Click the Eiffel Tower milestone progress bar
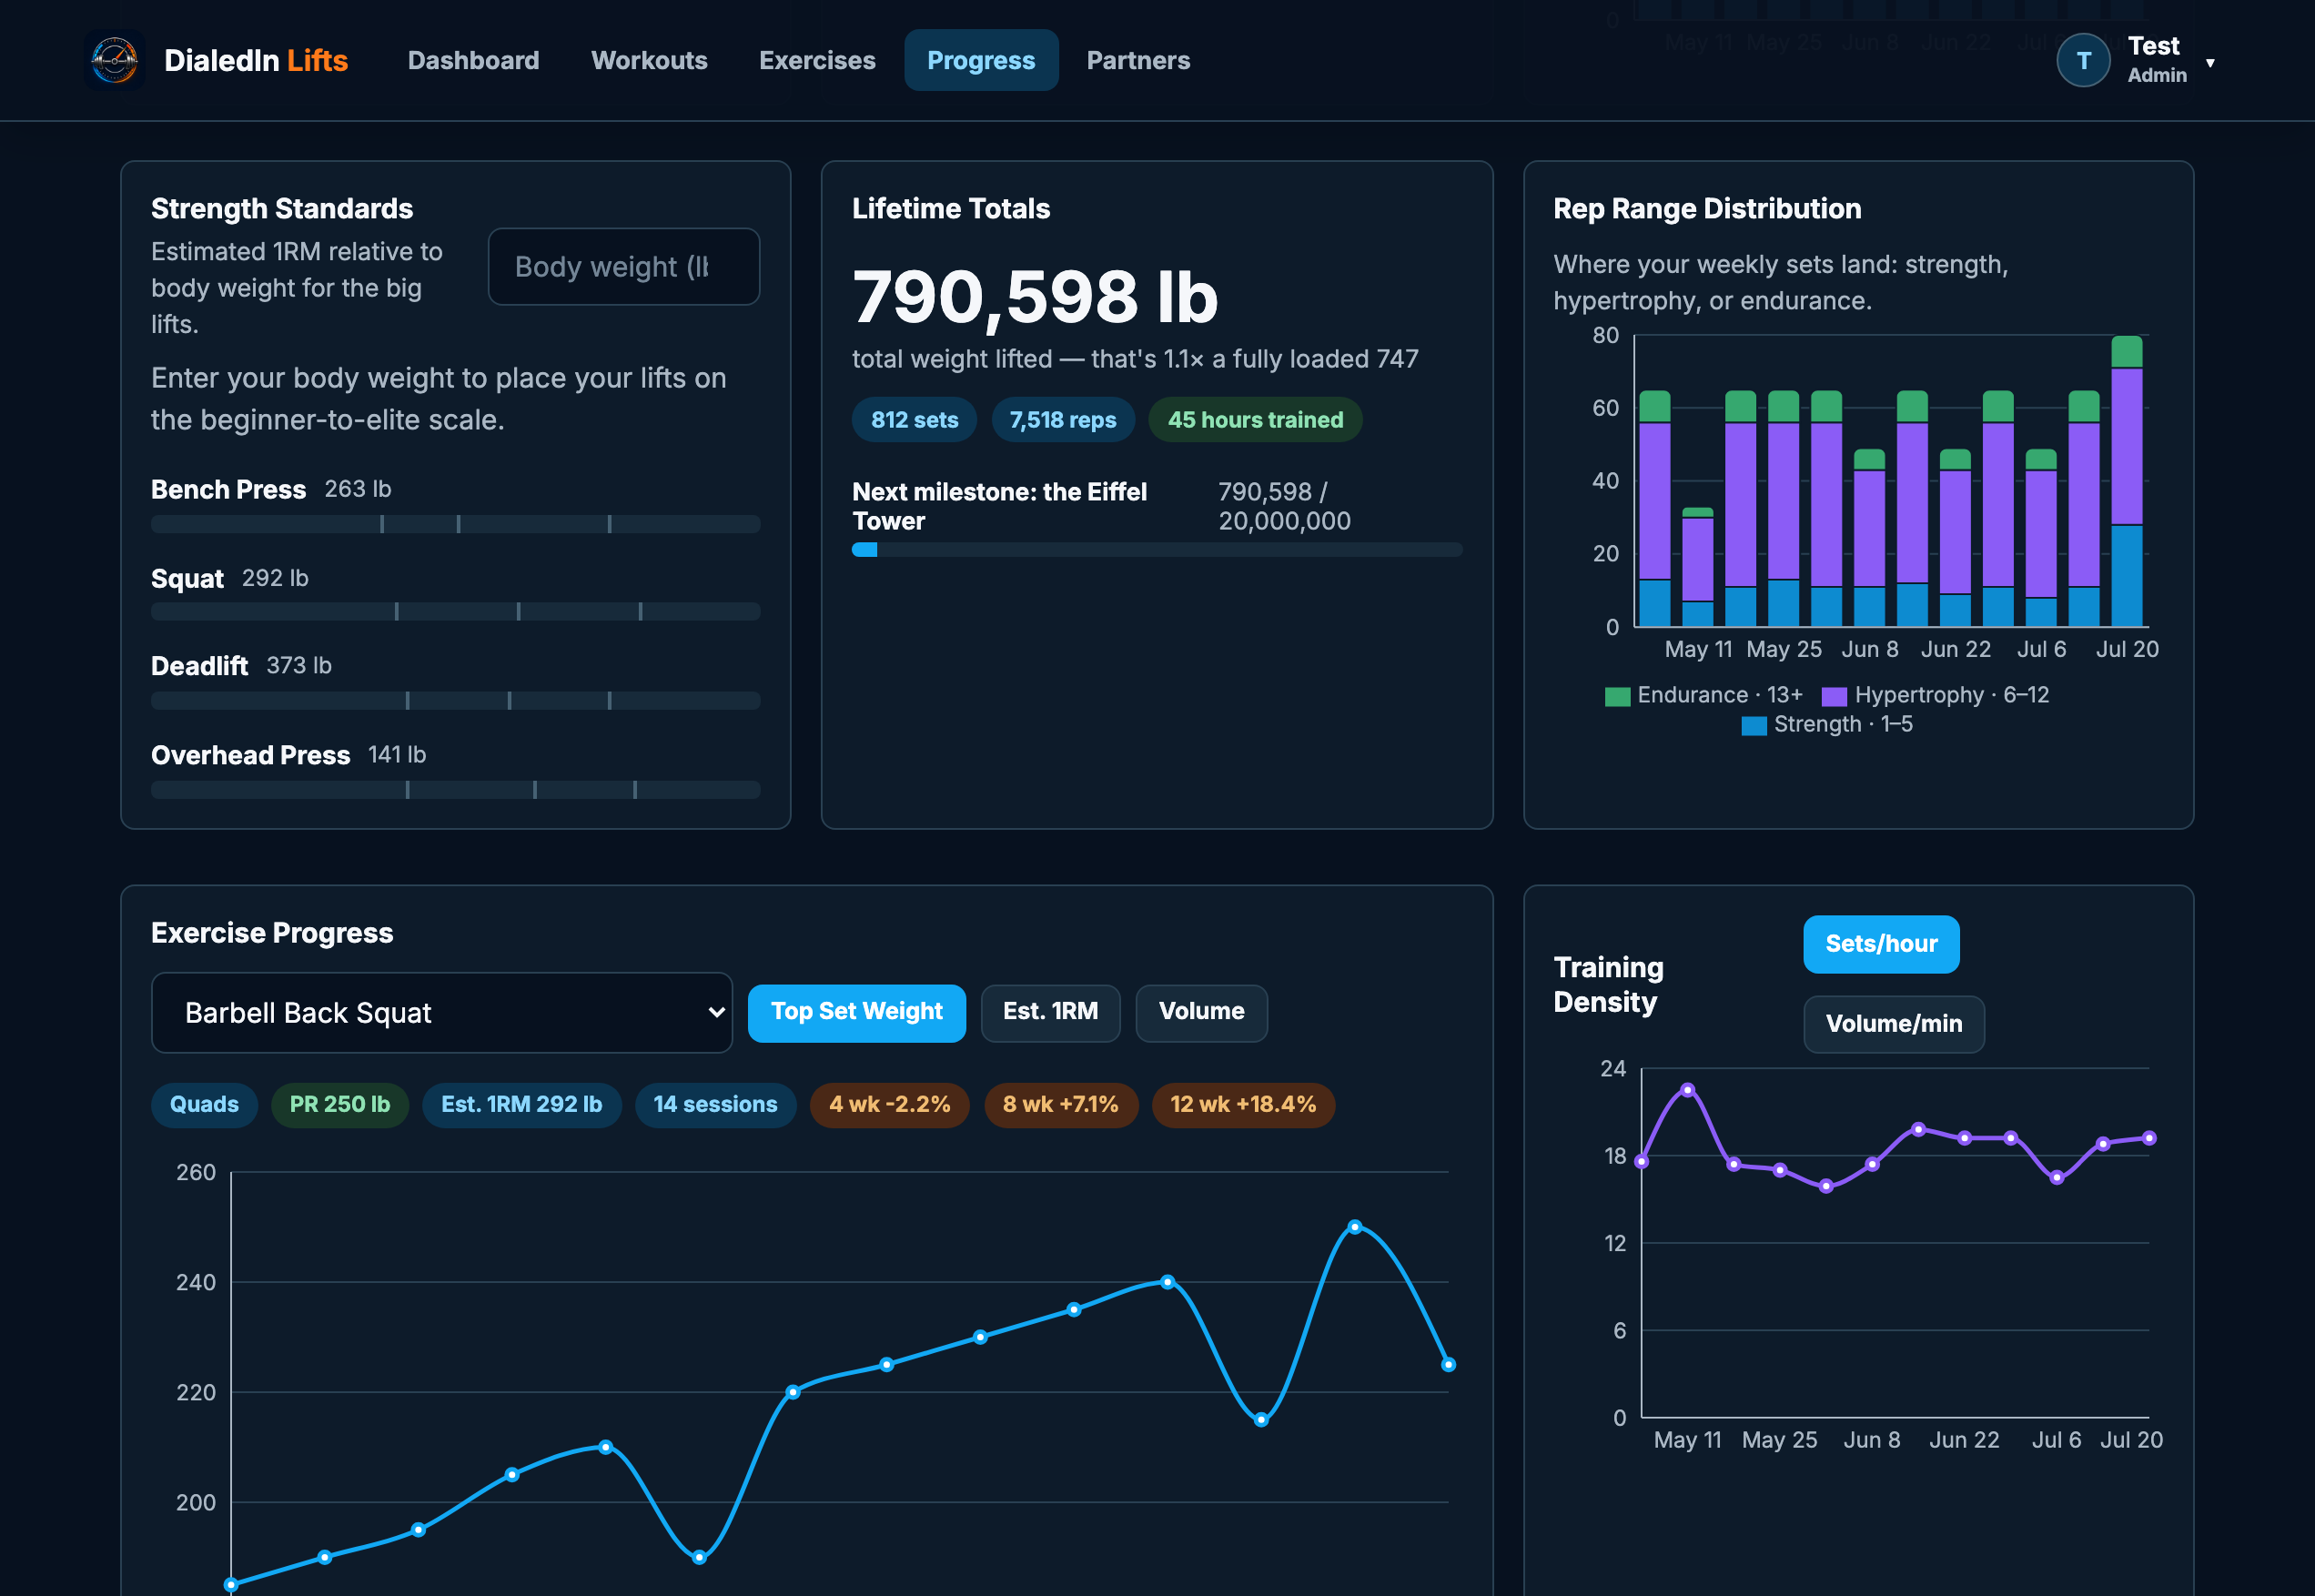Screen dimensions: 2315x1596 (x=1156, y=549)
